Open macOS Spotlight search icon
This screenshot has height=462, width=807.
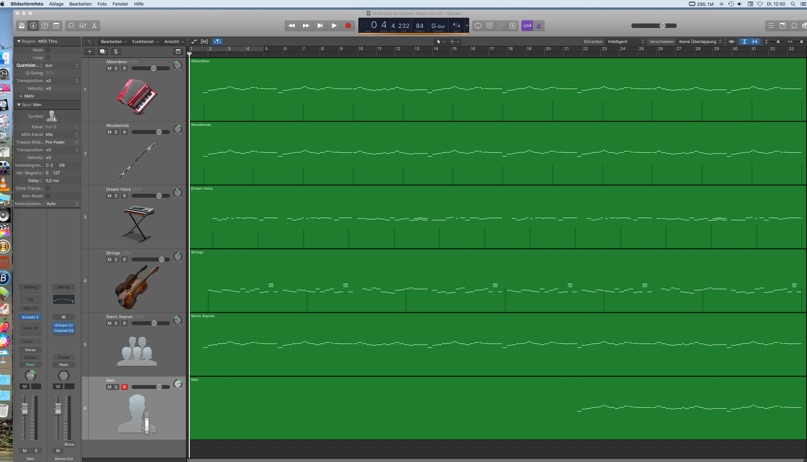pyautogui.click(x=793, y=4)
